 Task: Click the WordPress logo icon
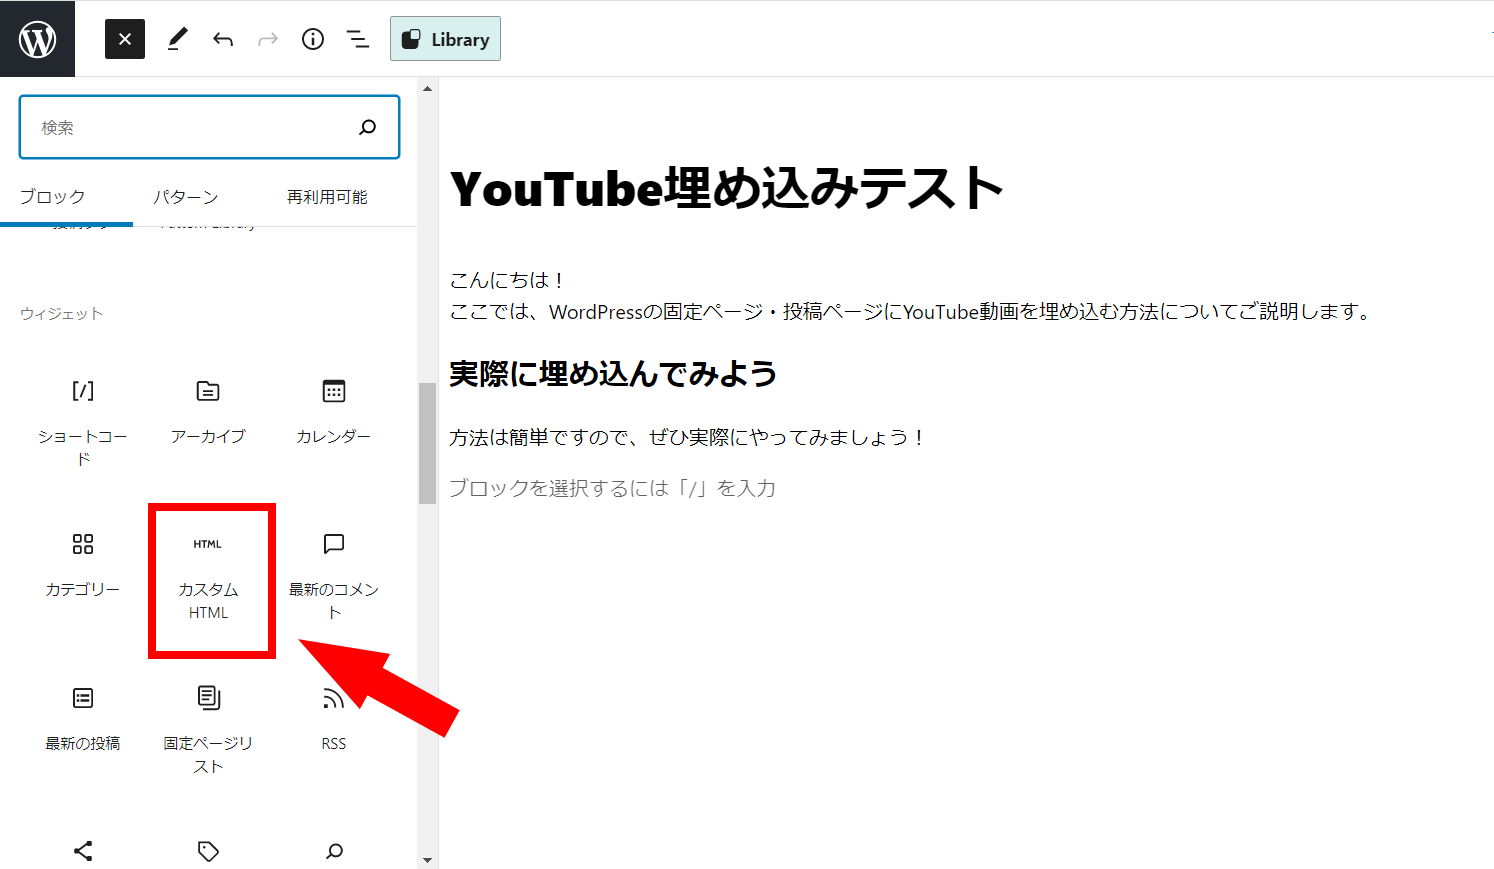tap(37, 39)
